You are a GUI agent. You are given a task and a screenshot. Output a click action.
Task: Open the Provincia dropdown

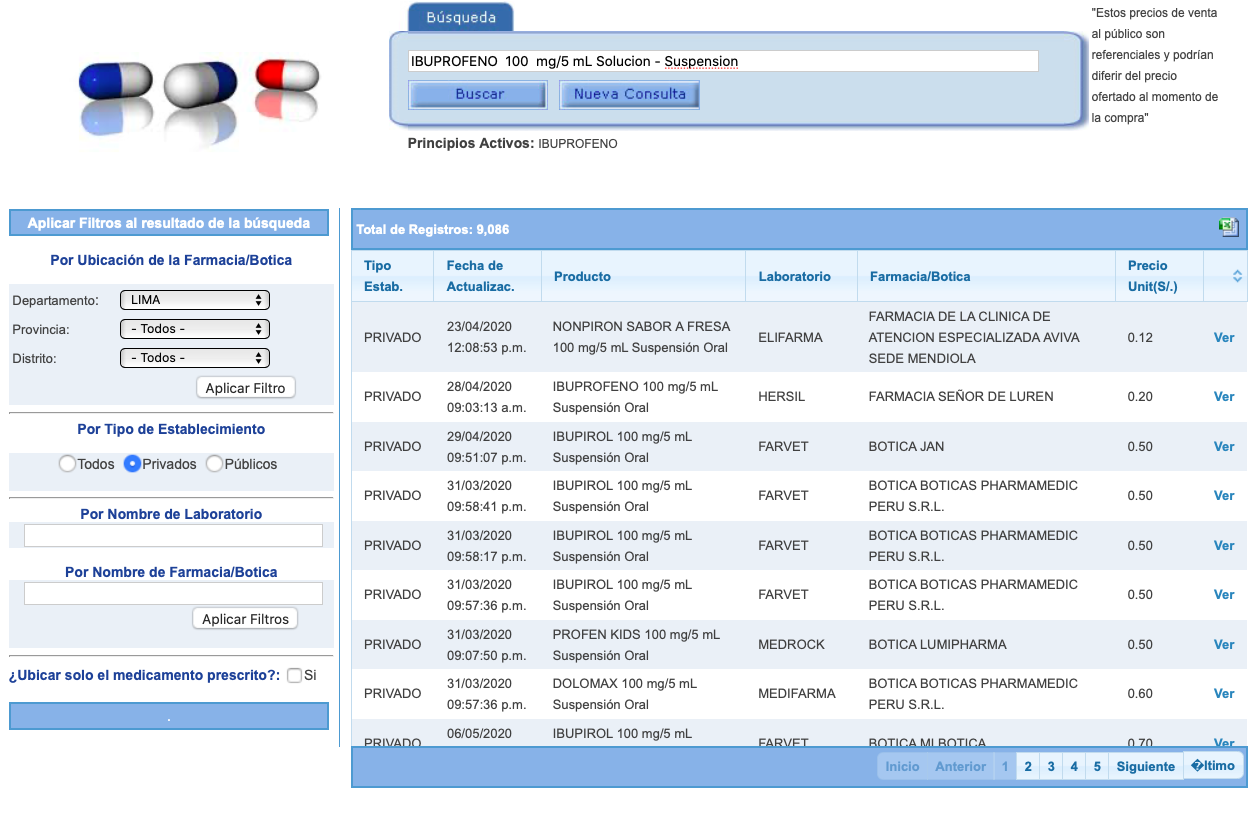(194, 329)
